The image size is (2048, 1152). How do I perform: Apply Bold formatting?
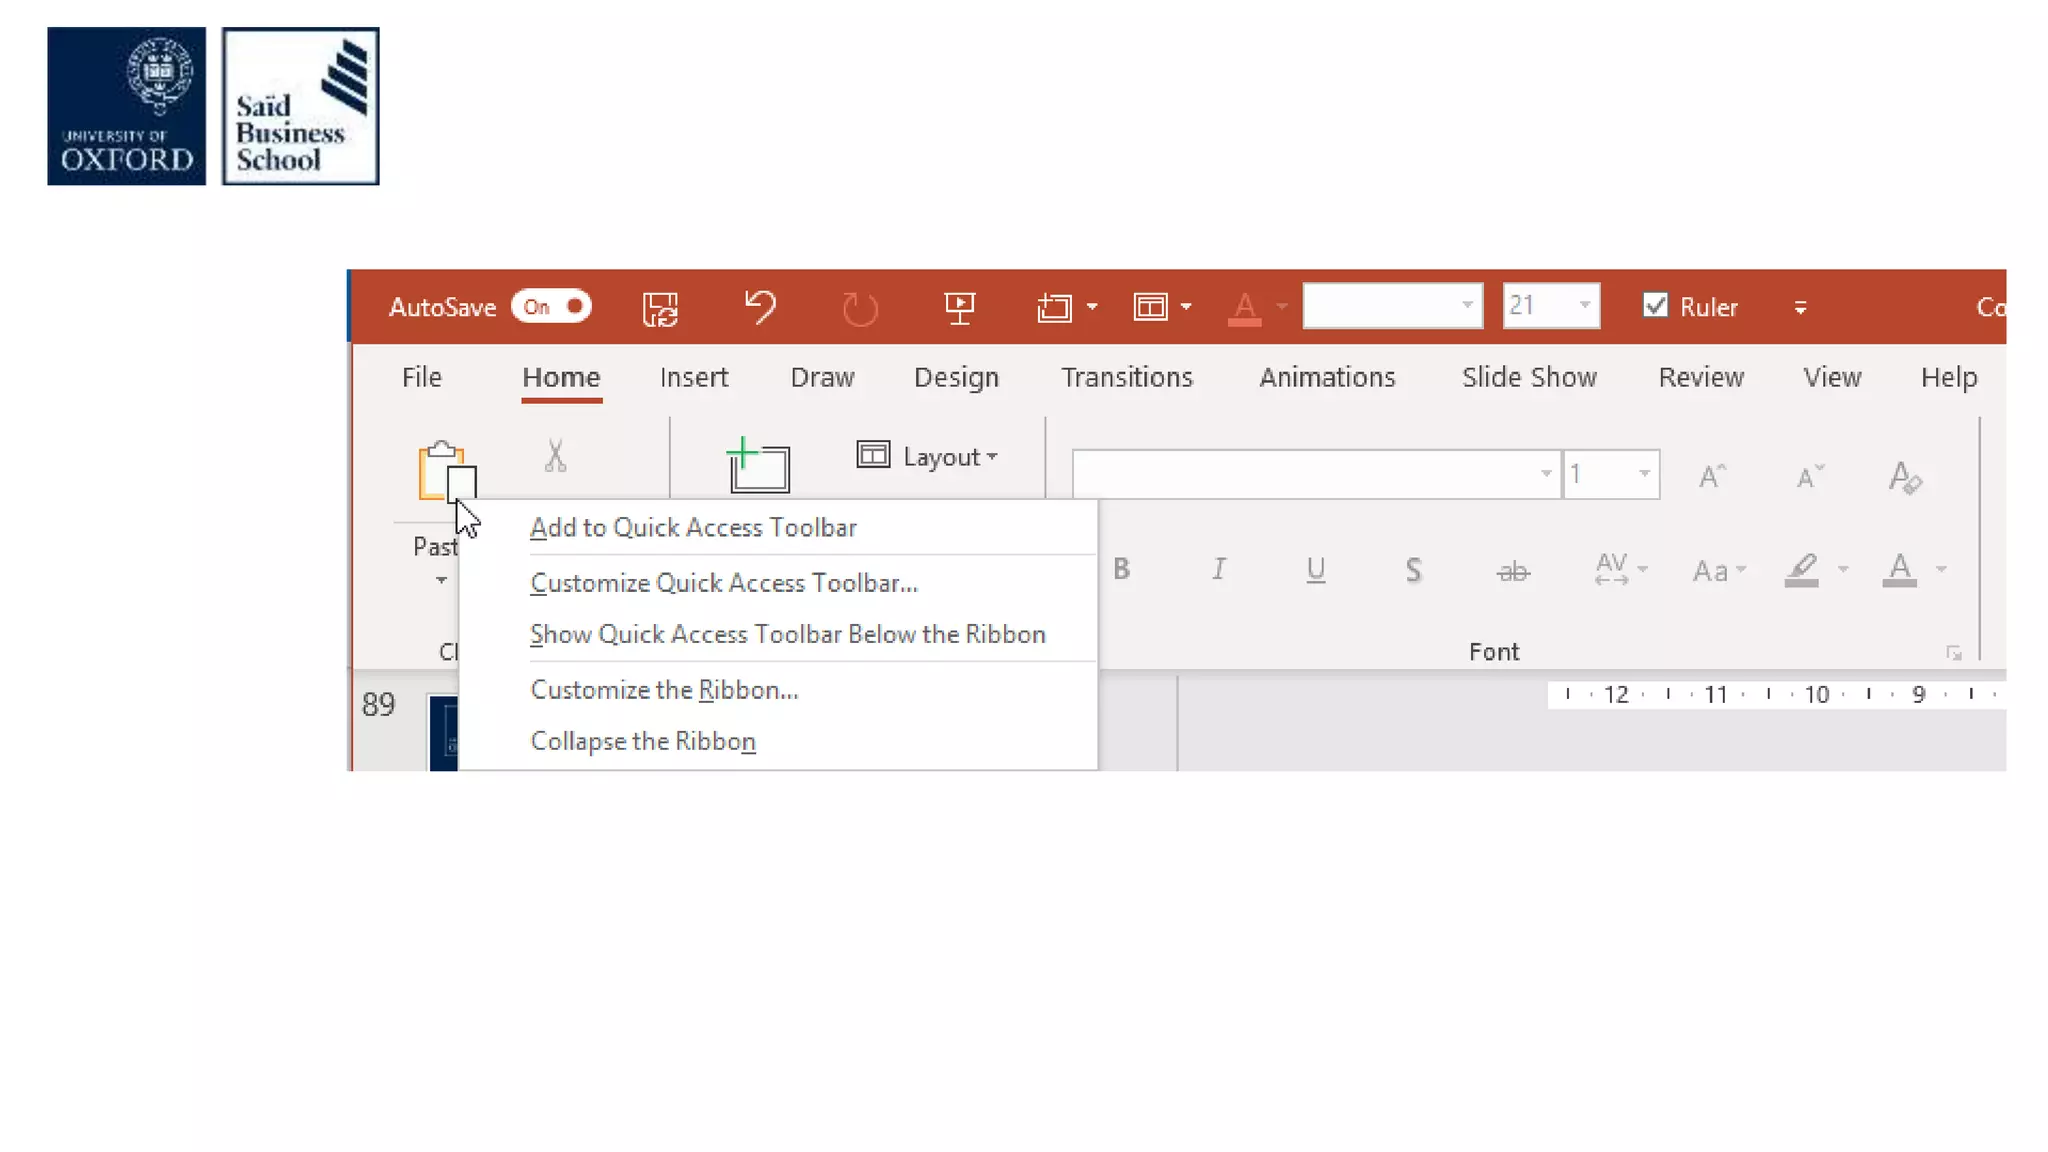(x=1121, y=570)
